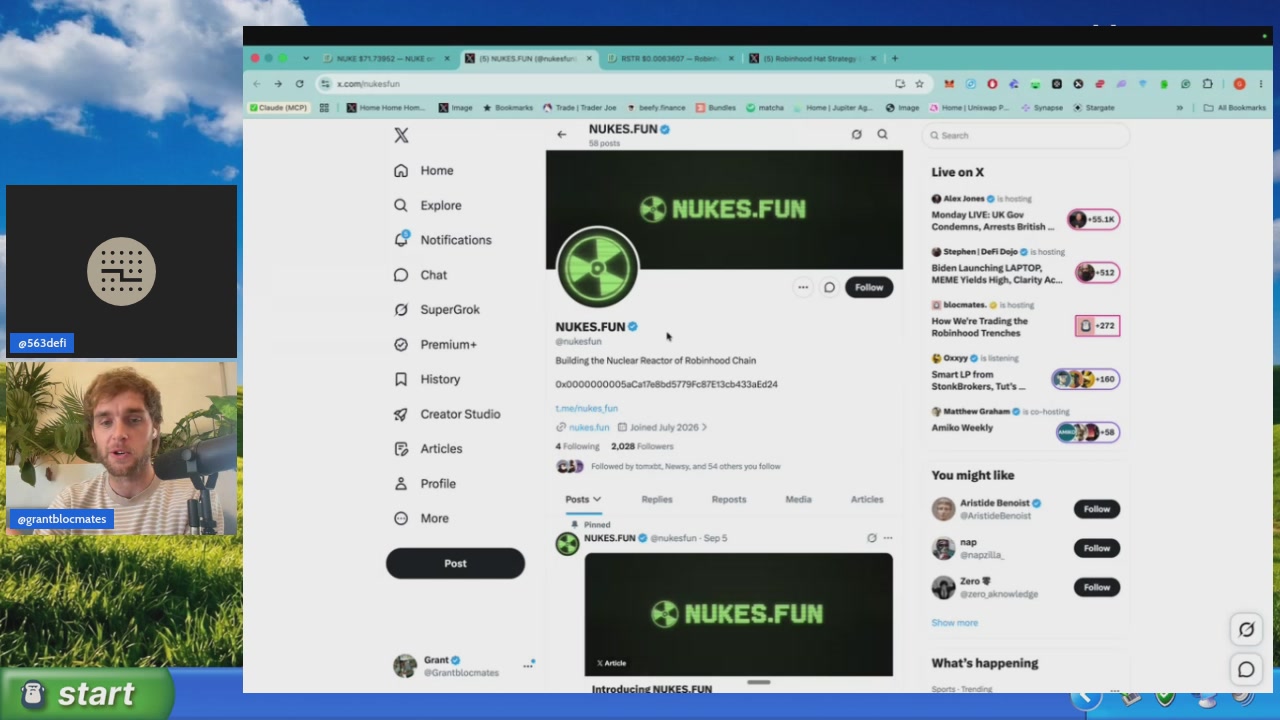Go back with the browser's back arrow

pyautogui.click(x=257, y=84)
